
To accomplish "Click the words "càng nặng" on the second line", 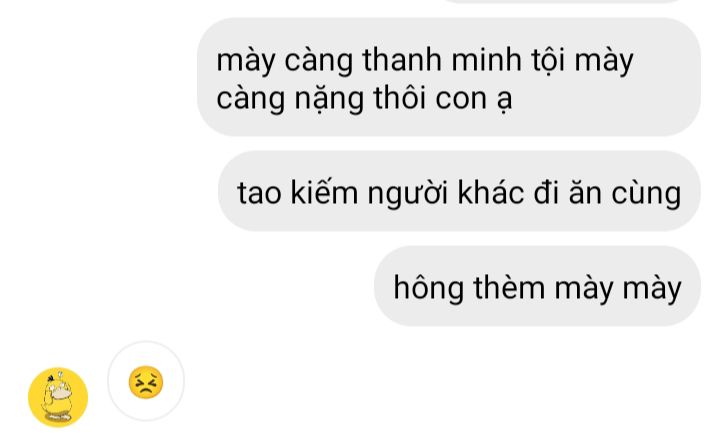I will 290,99.
